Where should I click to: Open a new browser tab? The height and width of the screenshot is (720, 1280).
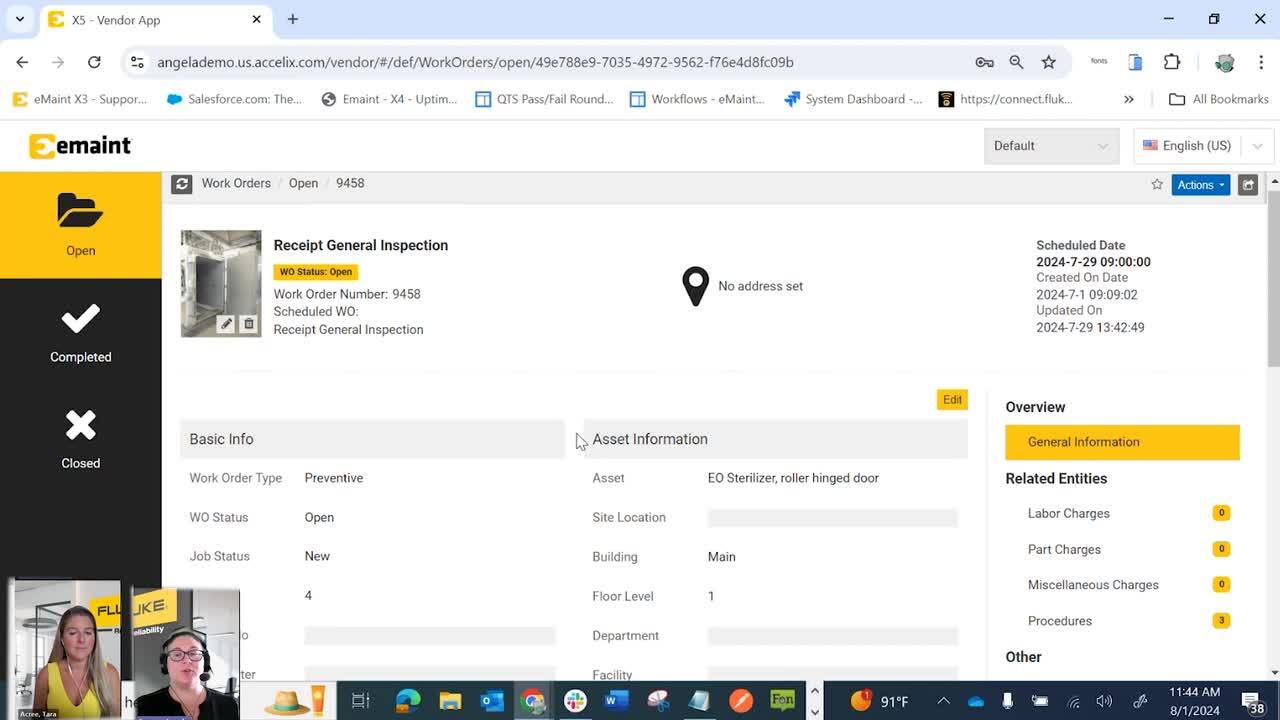point(293,19)
